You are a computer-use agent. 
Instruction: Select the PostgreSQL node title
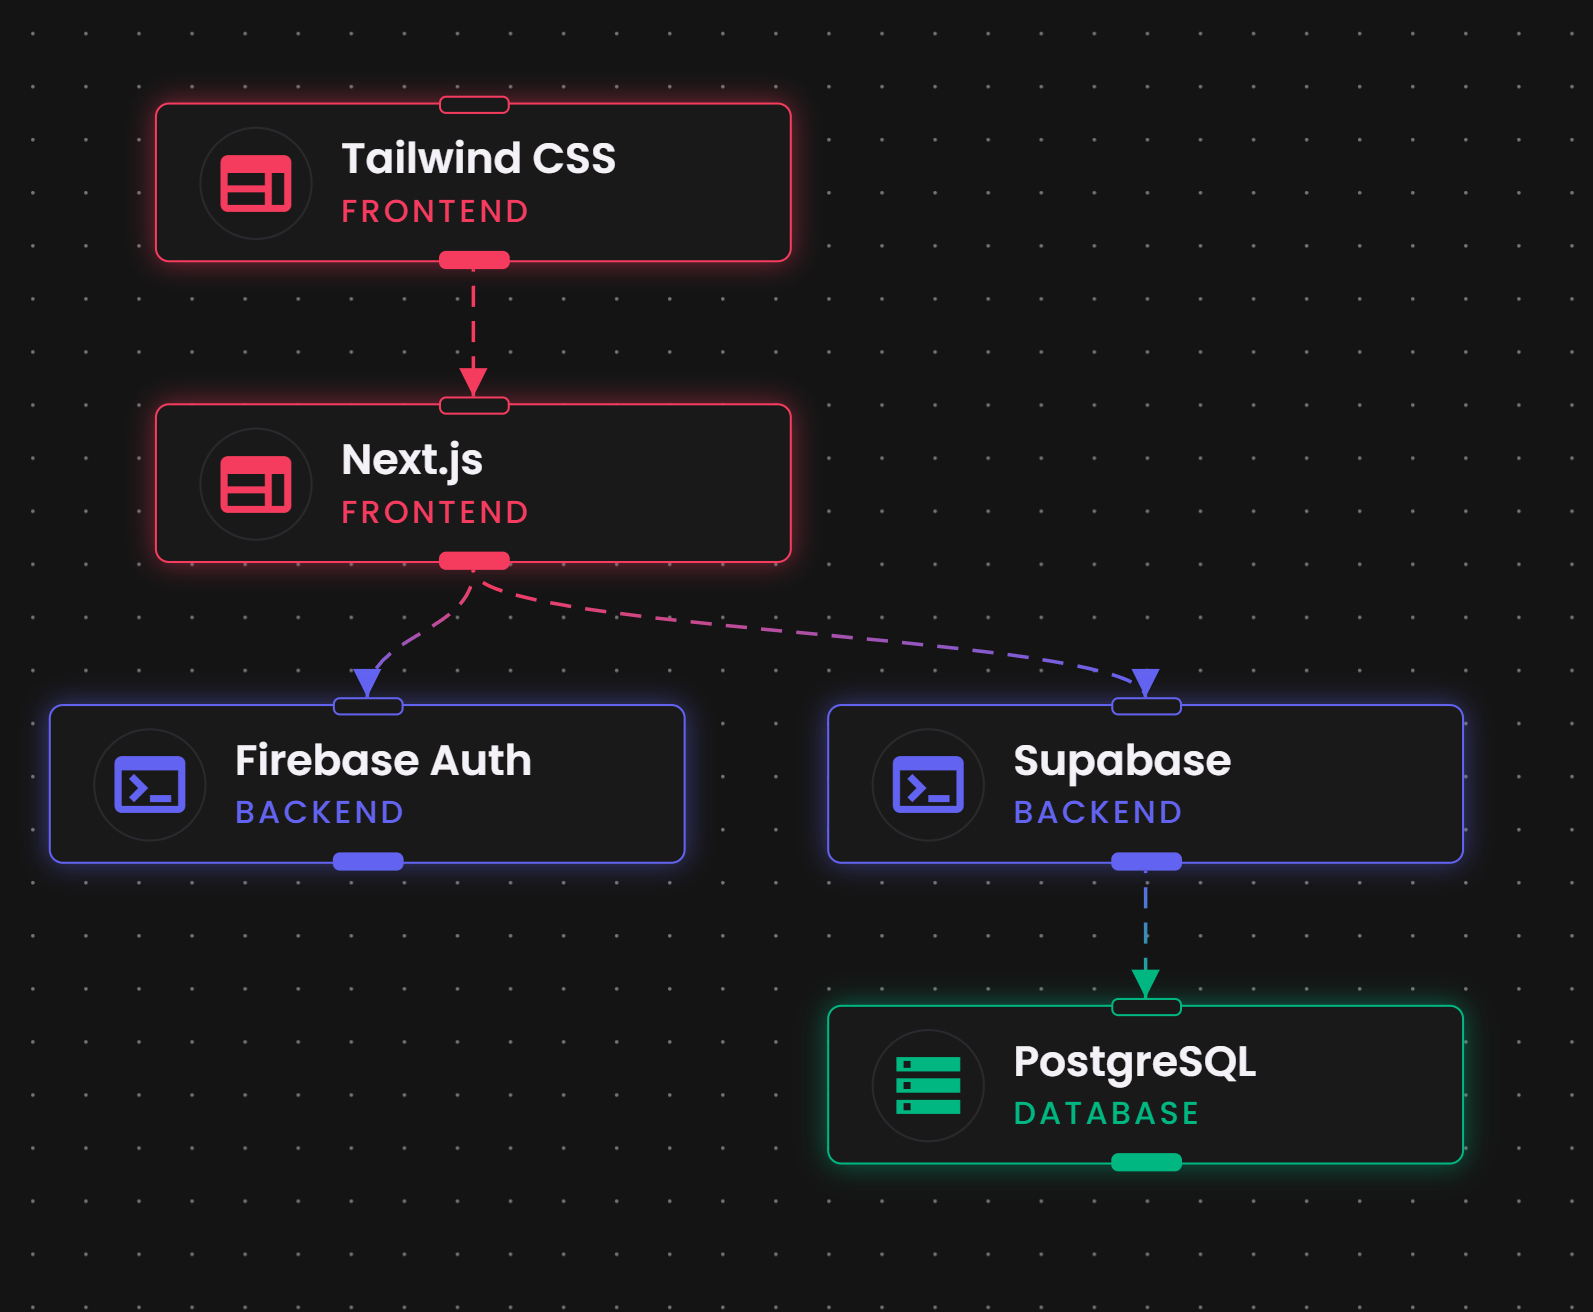[x=1135, y=1063]
